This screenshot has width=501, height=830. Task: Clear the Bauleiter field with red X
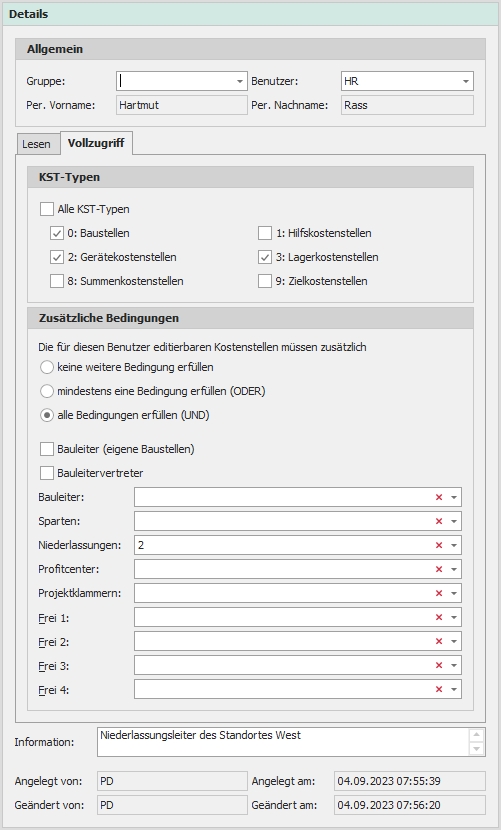click(439, 497)
